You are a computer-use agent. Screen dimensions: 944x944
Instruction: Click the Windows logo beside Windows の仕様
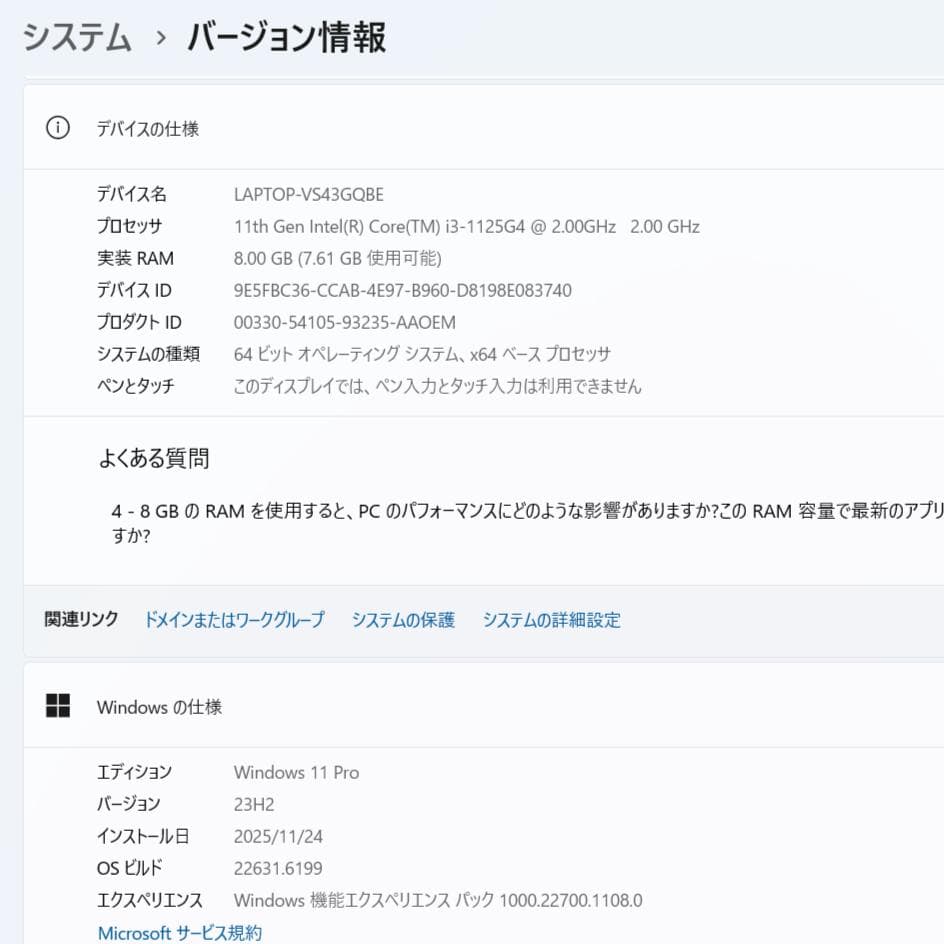[x=58, y=706]
